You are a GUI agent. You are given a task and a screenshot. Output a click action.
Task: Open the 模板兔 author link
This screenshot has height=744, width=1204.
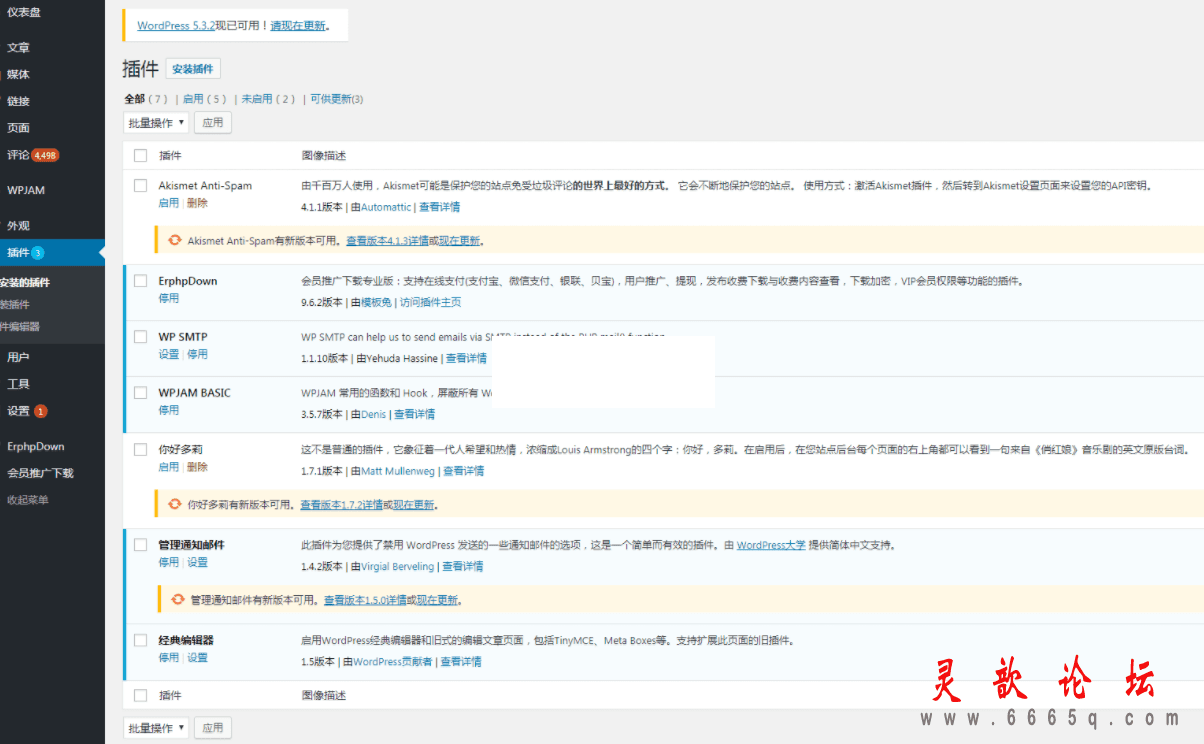(x=377, y=303)
